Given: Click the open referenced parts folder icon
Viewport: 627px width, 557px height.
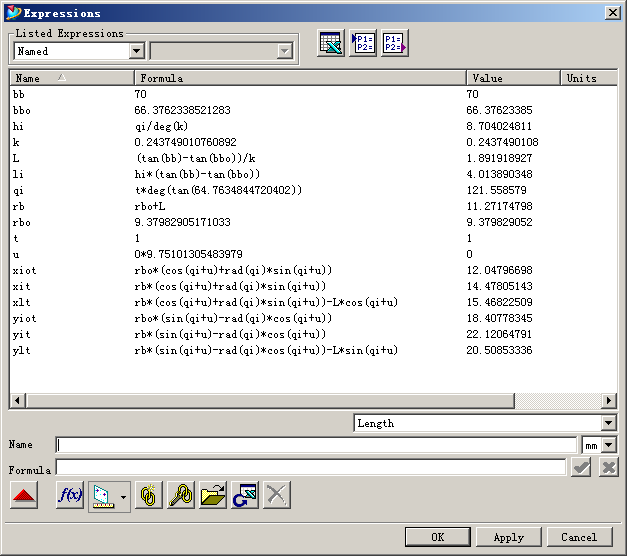Looking at the screenshot, I should tap(212, 495).
